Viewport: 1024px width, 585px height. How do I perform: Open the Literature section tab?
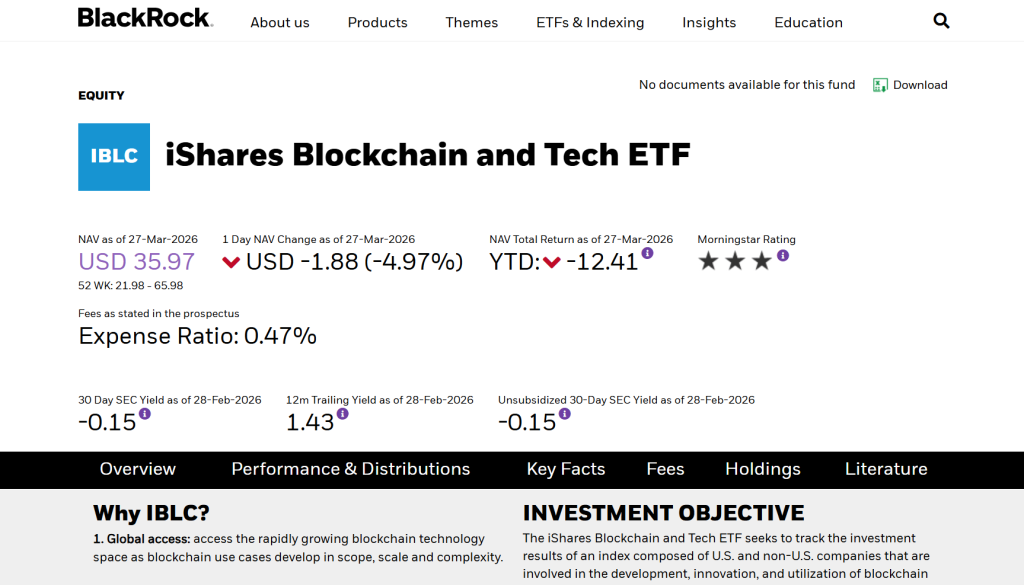point(886,469)
